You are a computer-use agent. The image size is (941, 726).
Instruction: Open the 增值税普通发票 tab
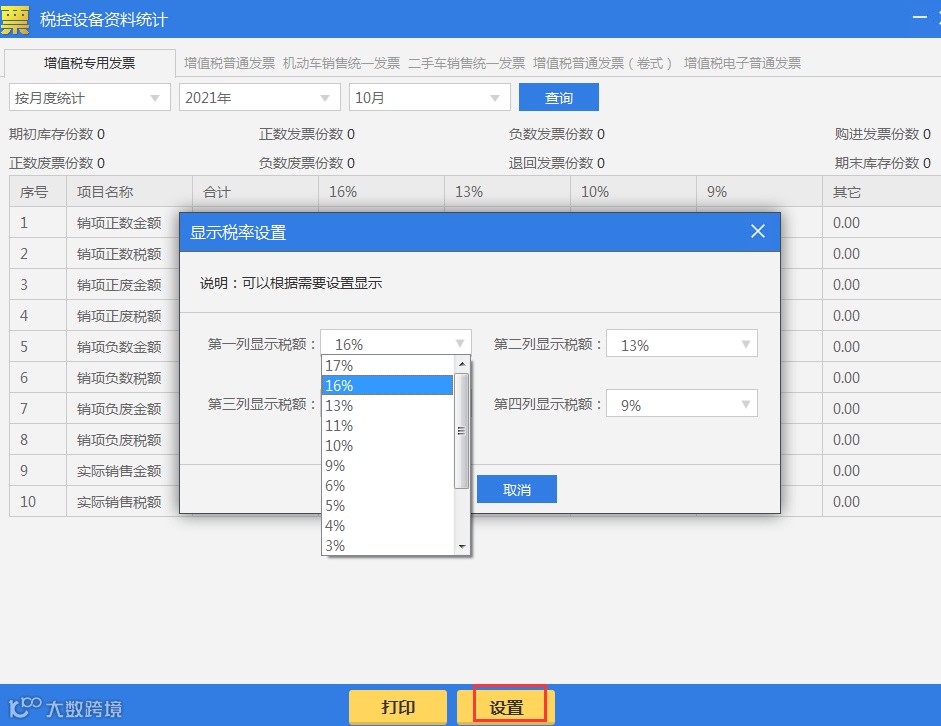(x=229, y=63)
